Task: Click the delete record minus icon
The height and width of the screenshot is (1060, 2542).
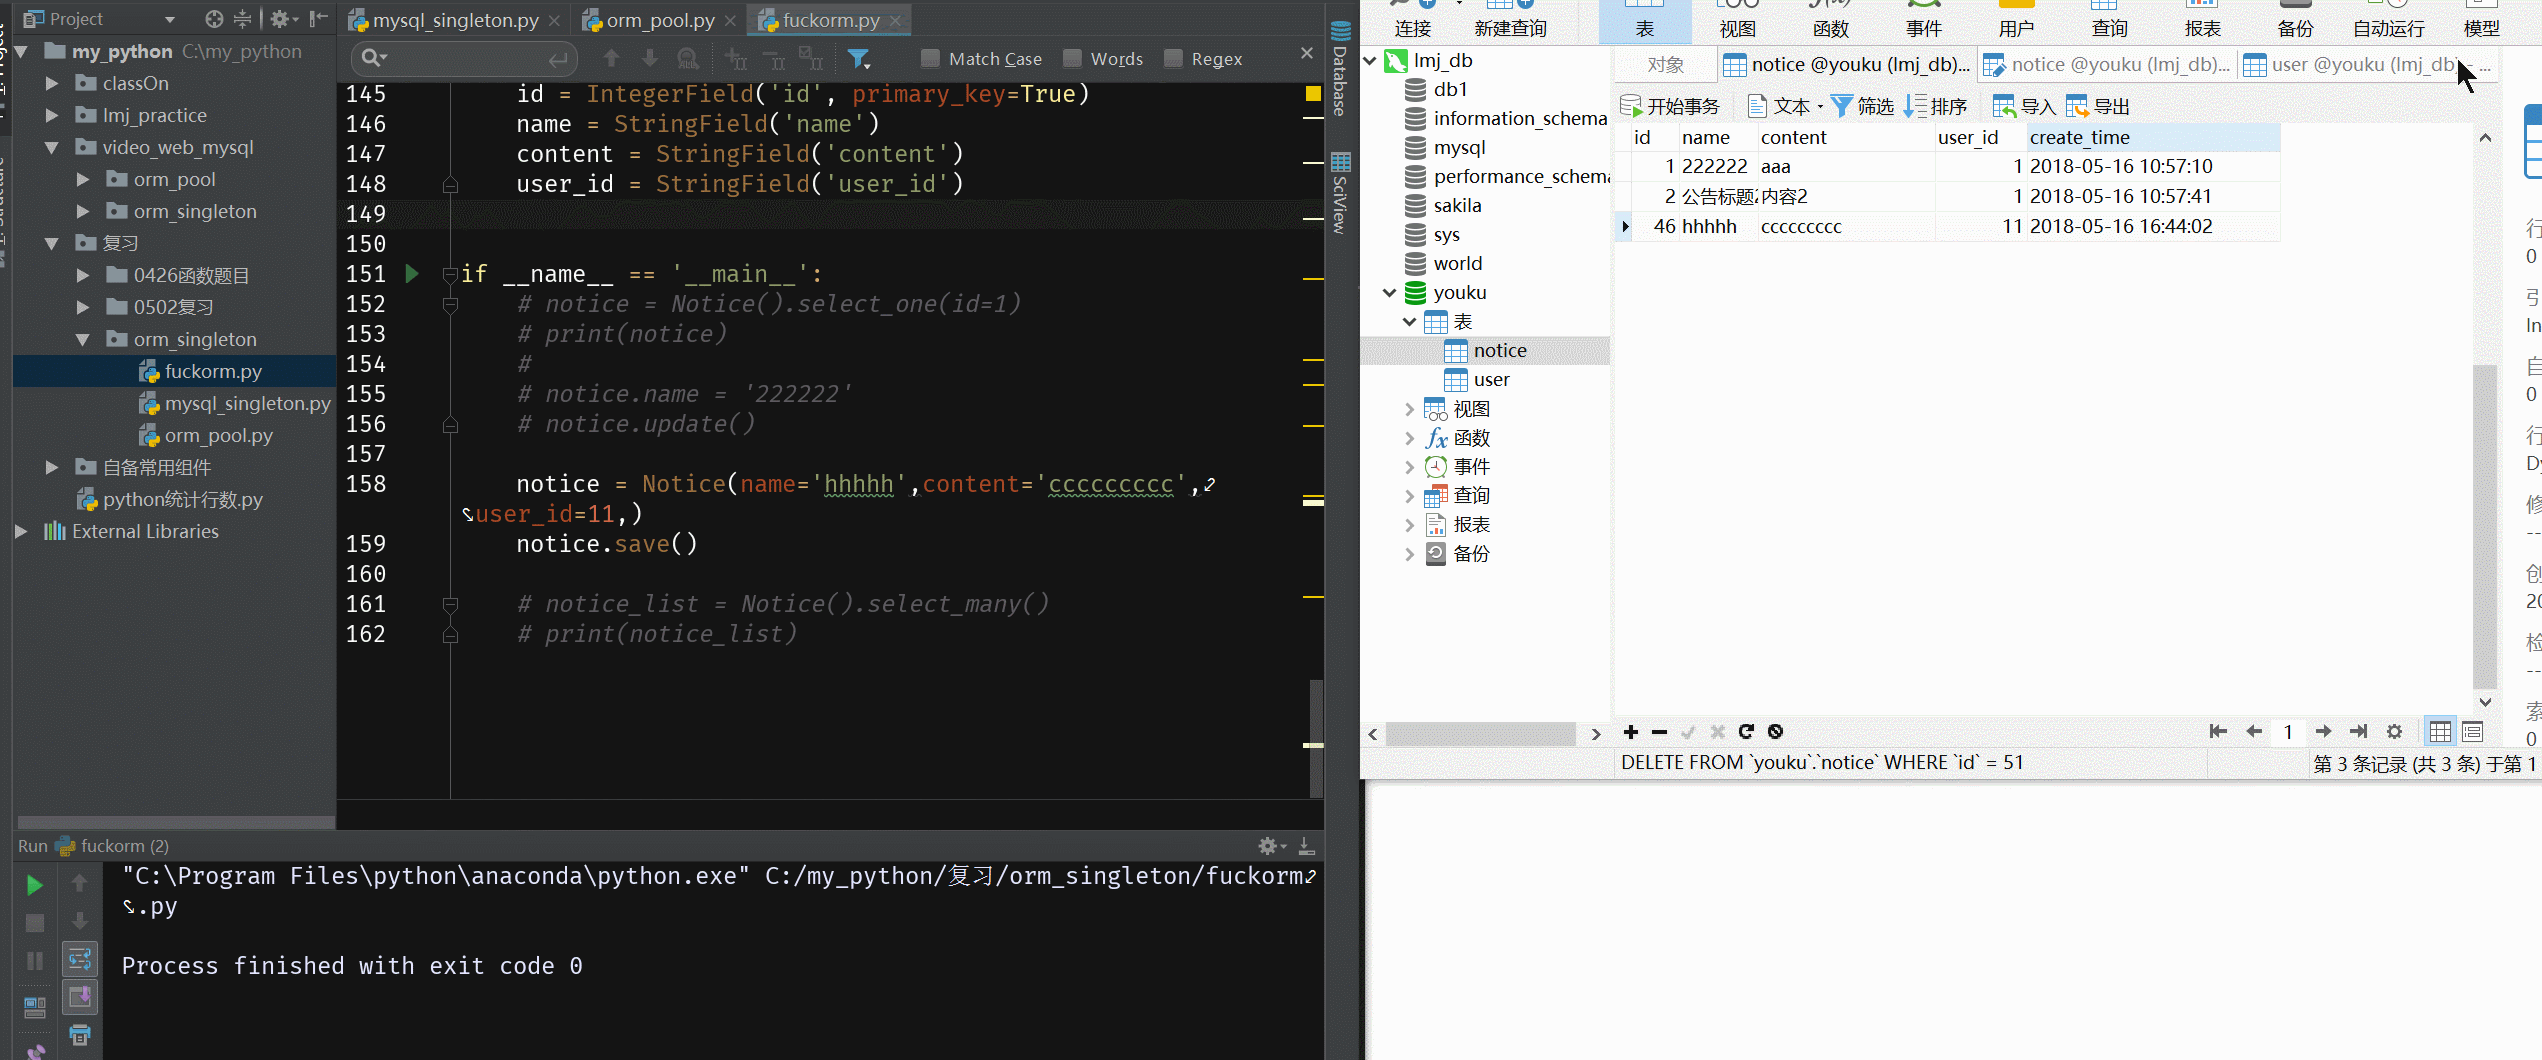Action: tap(1659, 732)
